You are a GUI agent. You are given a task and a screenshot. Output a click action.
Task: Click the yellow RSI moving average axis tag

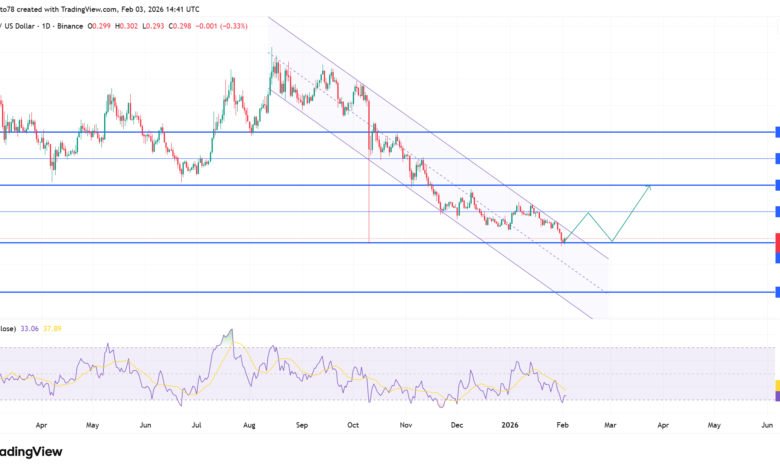776,385
